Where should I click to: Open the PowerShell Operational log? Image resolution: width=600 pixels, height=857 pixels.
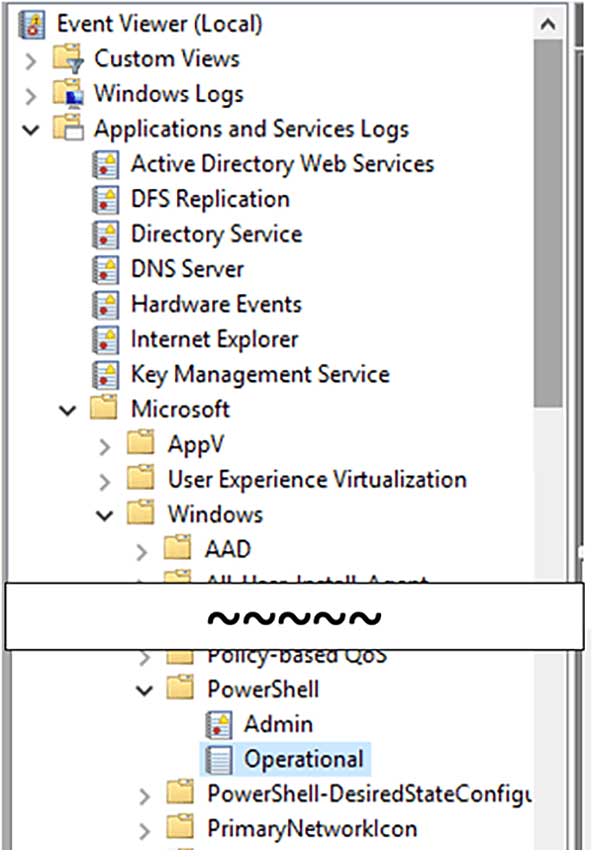tap(304, 759)
